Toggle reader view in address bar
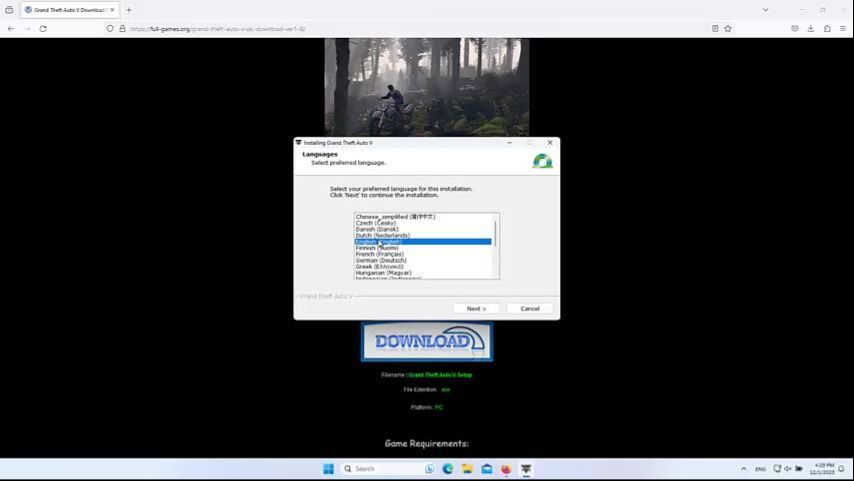Viewport: 854px width, 481px height. tap(715, 29)
